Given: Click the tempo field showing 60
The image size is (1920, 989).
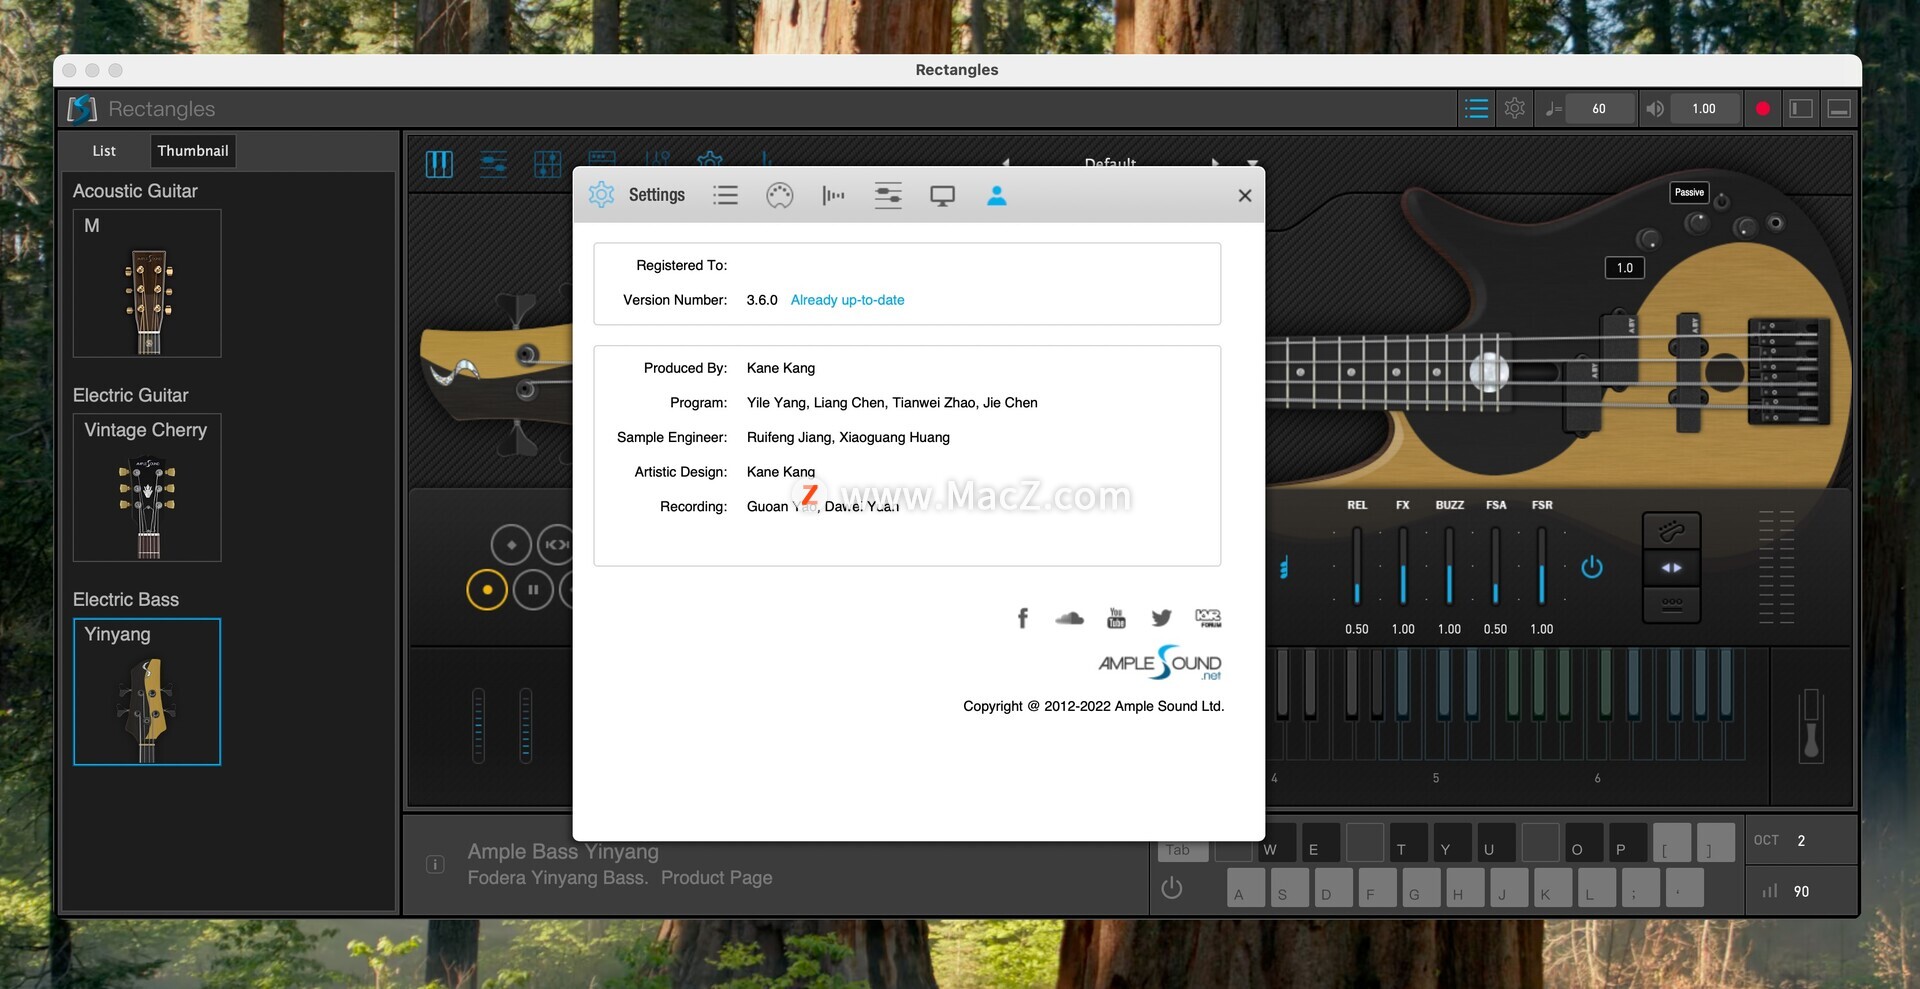Looking at the screenshot, I should click(1599, 109).
